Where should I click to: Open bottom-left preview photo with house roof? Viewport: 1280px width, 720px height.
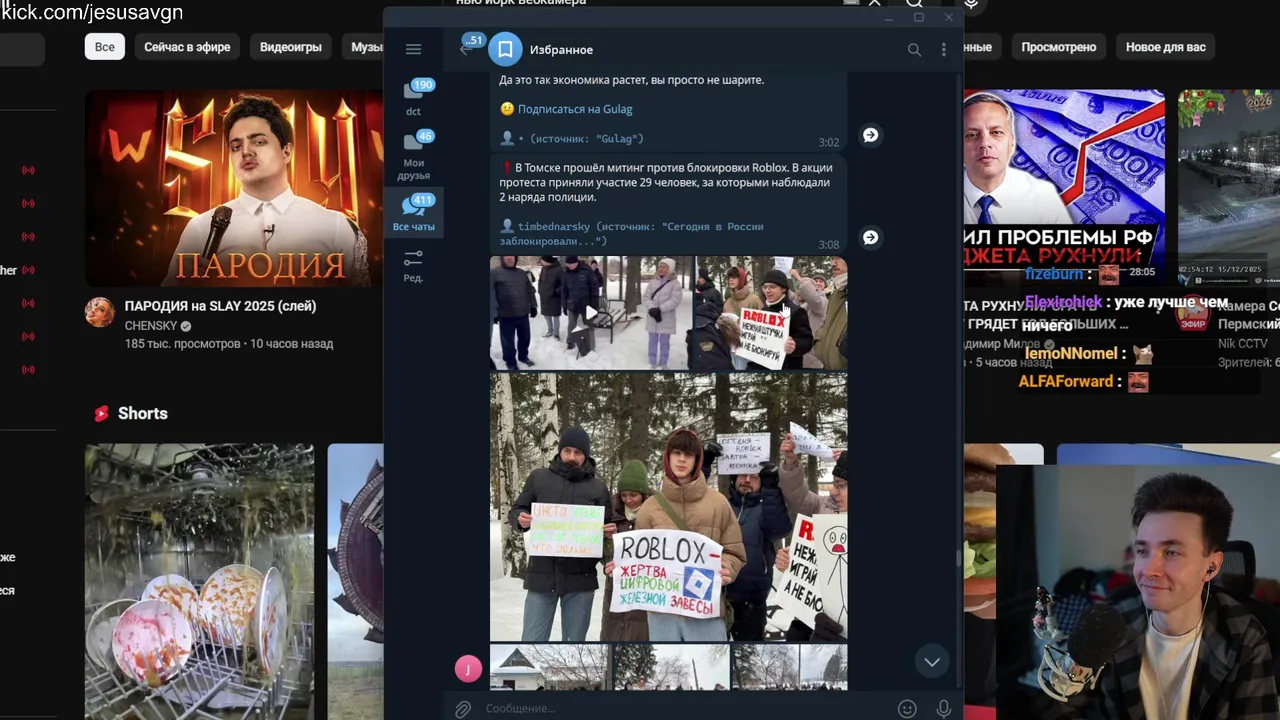pyautogui.click(x=549, y=667)
